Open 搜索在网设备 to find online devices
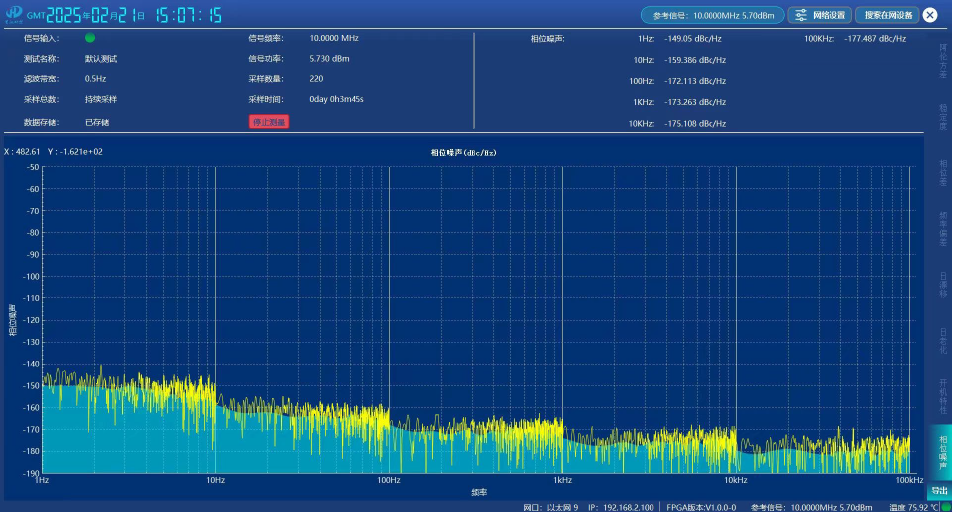Viewport: 953px width, 513px height. click(x=888, y=15)
